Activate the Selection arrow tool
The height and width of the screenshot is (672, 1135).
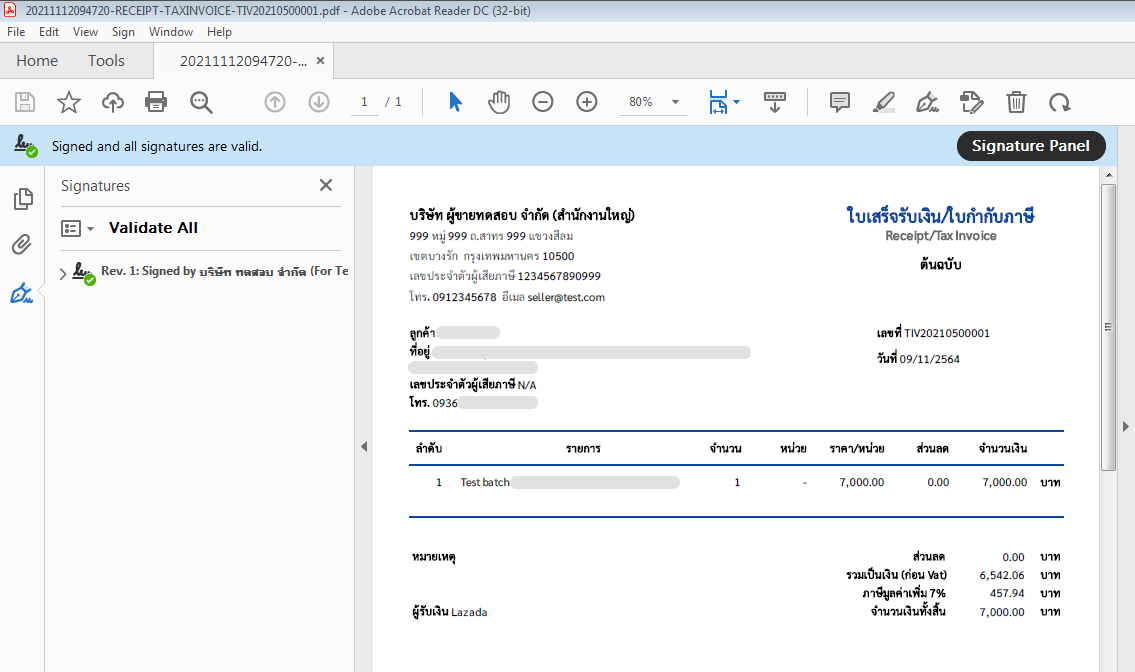pos(455,101)
